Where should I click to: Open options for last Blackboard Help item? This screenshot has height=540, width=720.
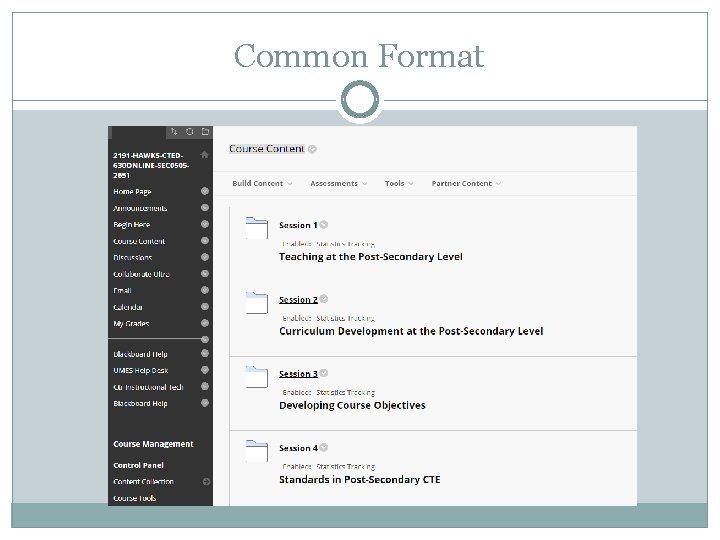[x=205, y=403]
